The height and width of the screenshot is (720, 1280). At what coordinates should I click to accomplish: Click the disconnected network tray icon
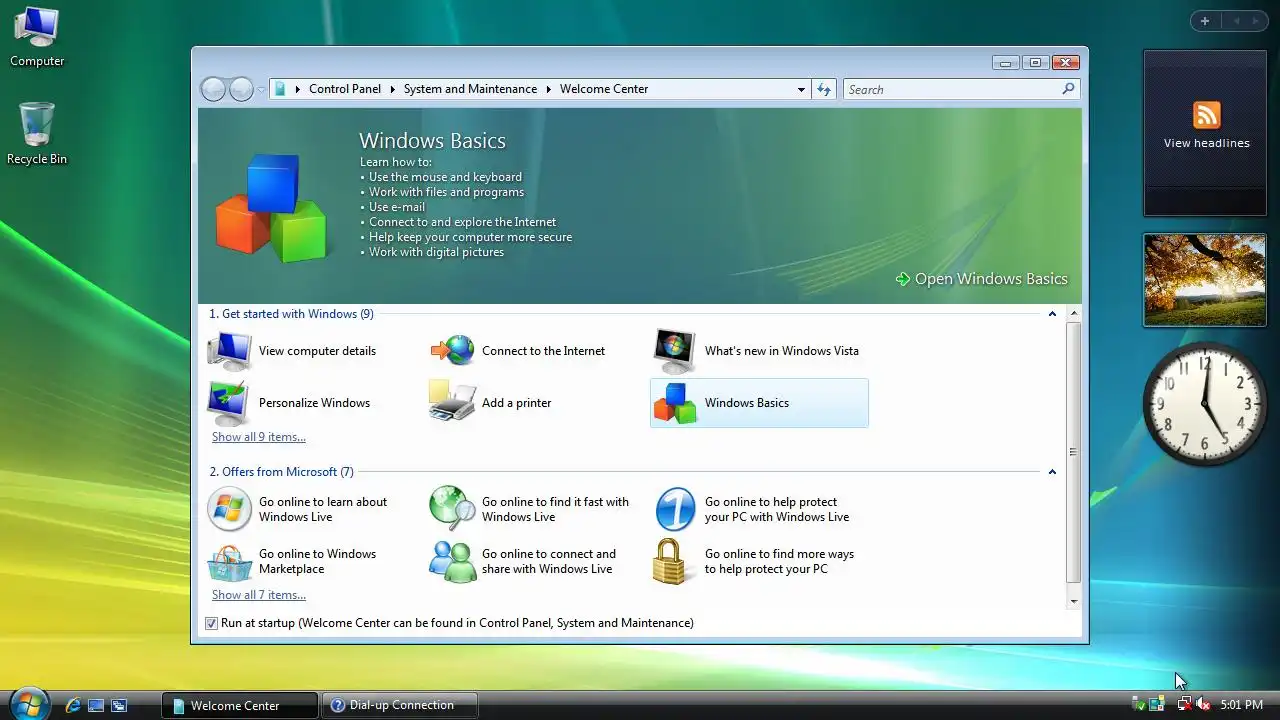coord(1184,705)
